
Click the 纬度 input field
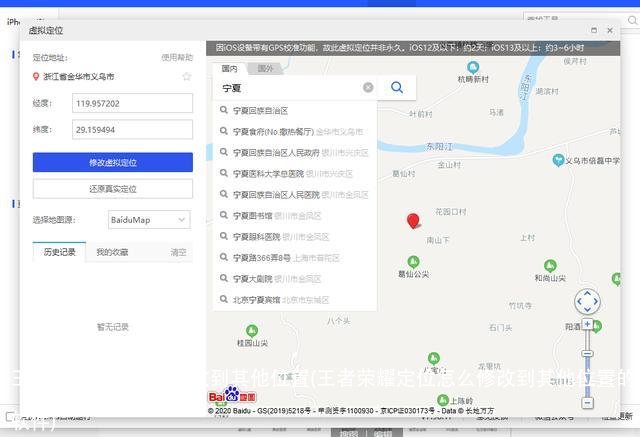pyautogui.click(x=132, y=130)
